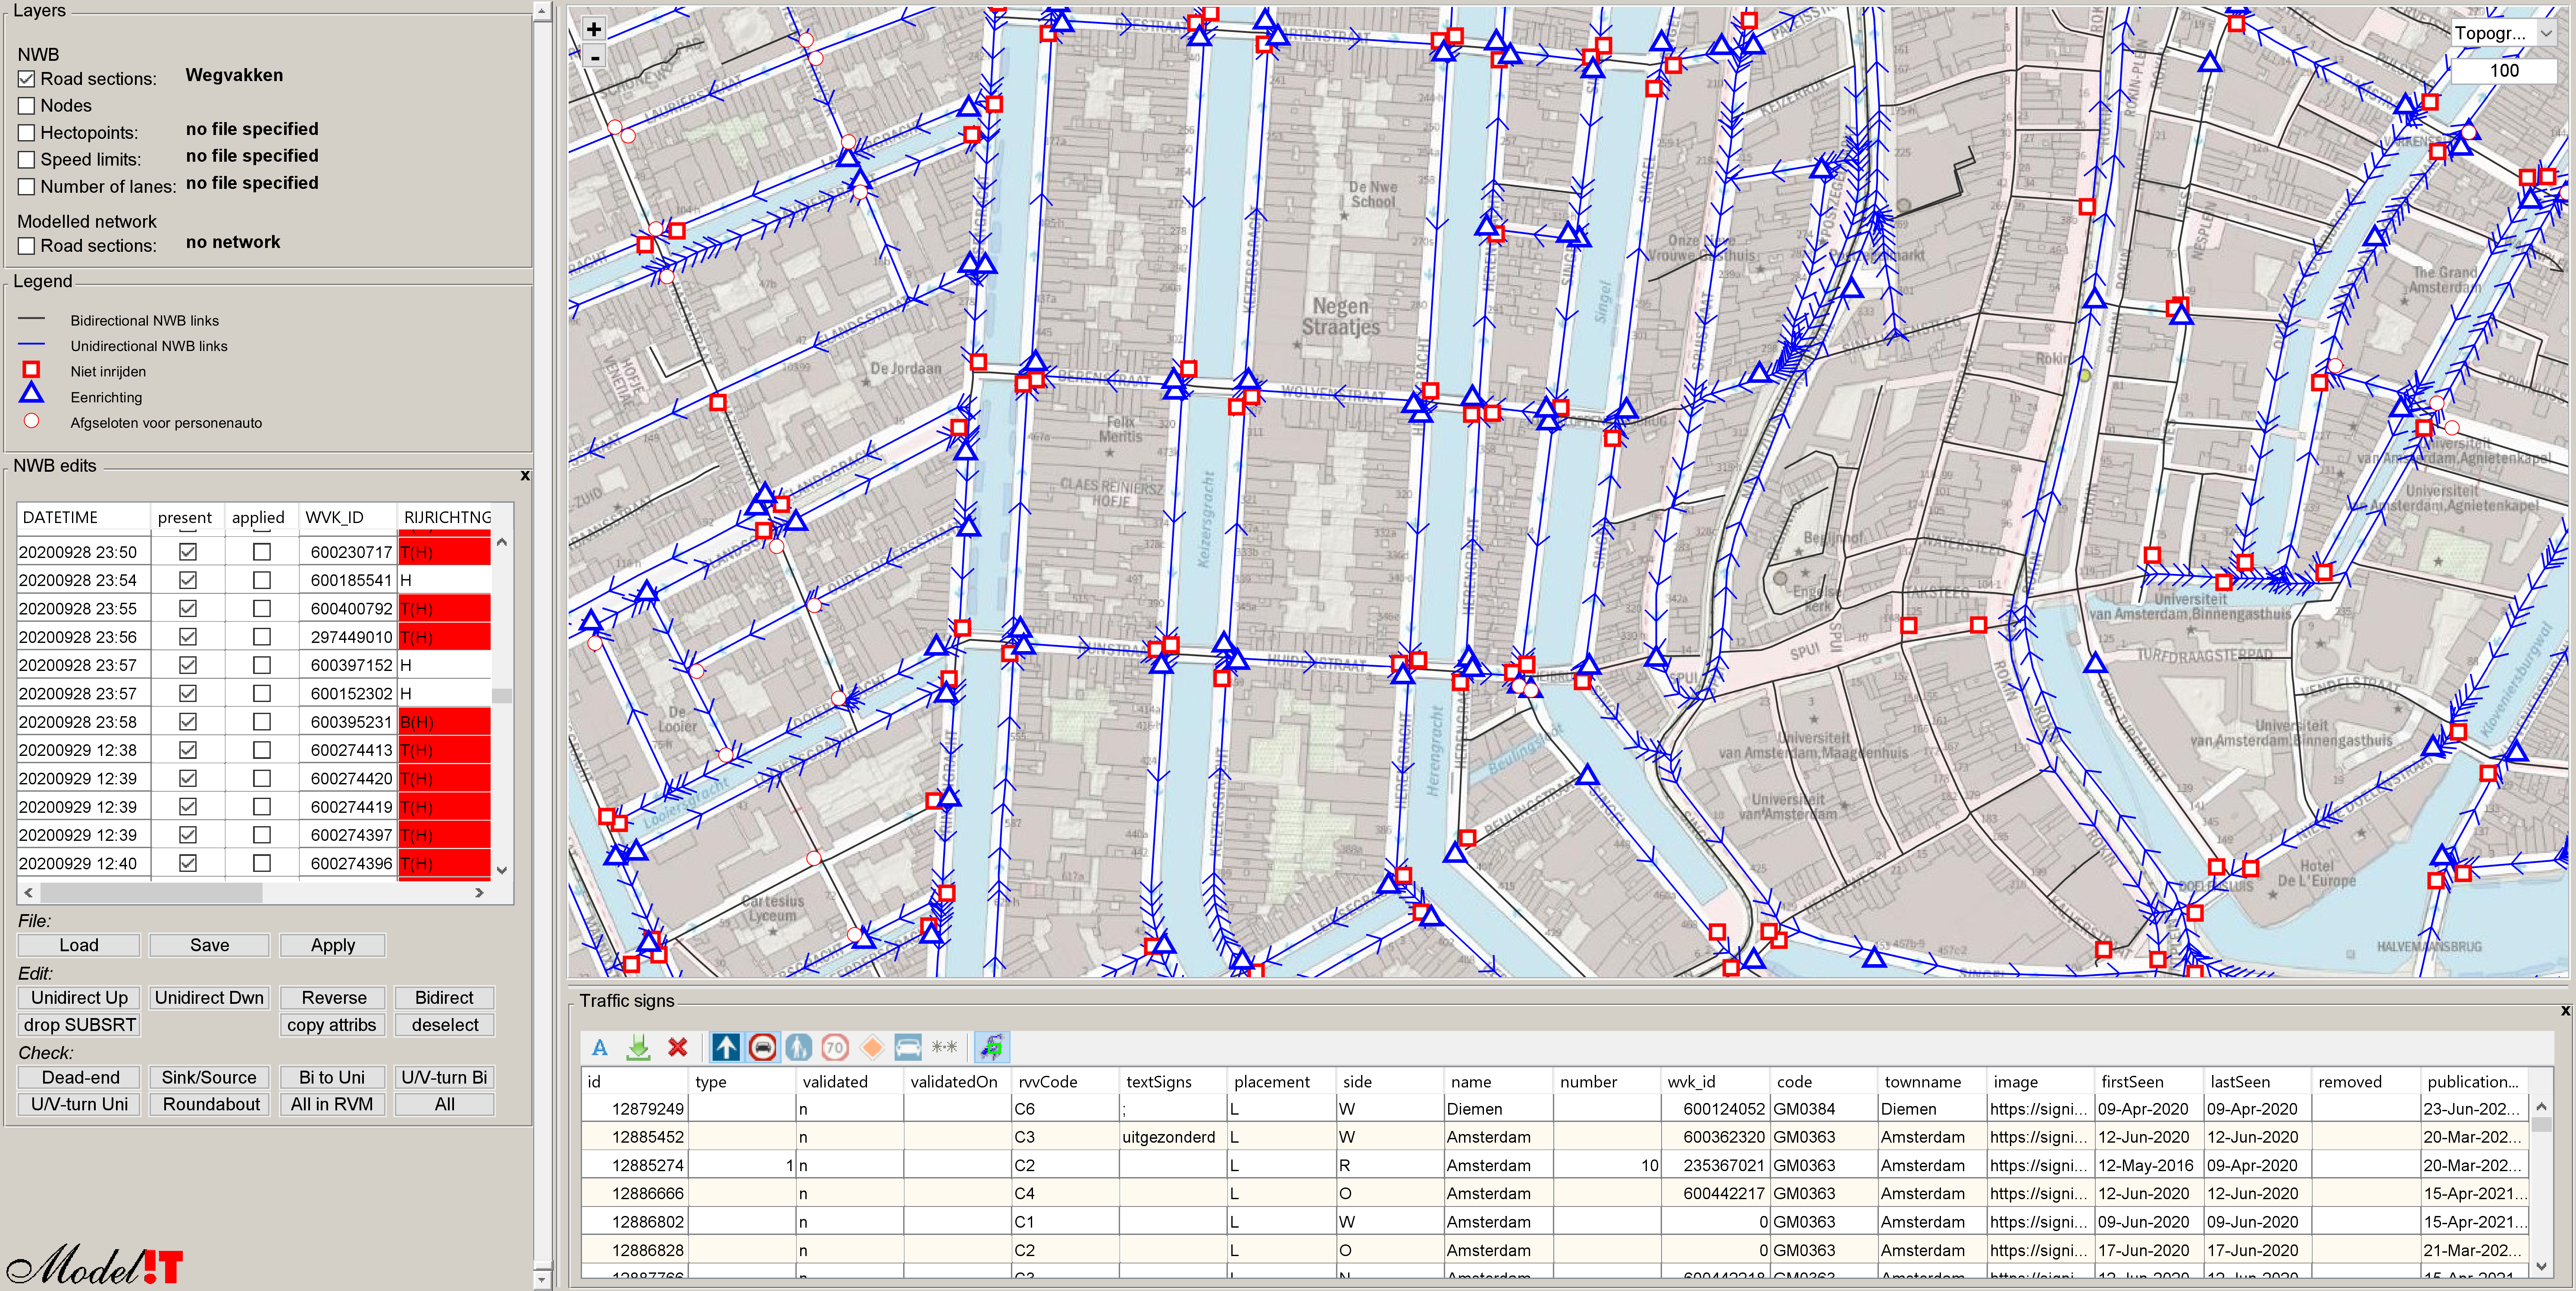Screen dimensions: 2576x1291
Task: Toggle the one-way arrow sign filter
Action: [x=726, y=1047]
